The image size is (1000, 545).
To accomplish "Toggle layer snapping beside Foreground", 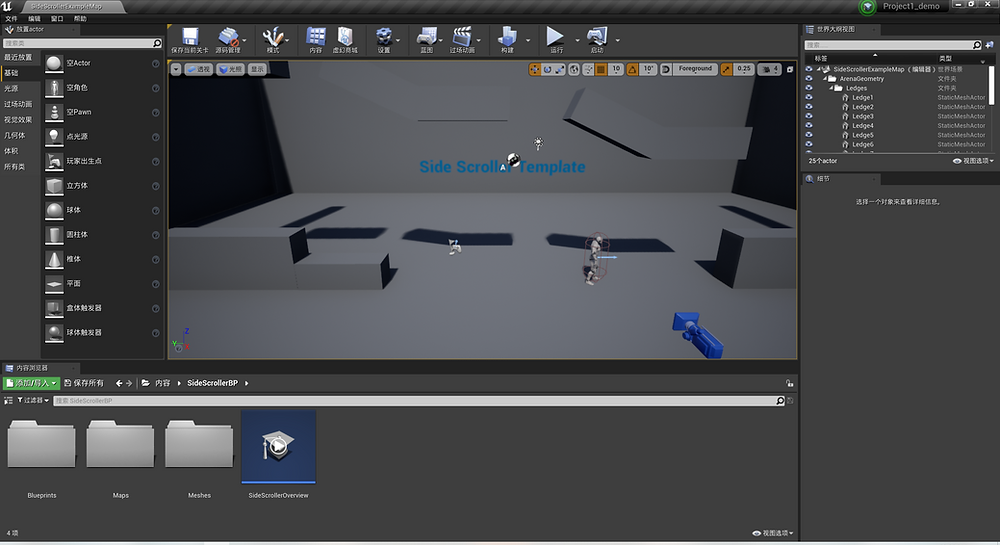I will click(666, 69).
